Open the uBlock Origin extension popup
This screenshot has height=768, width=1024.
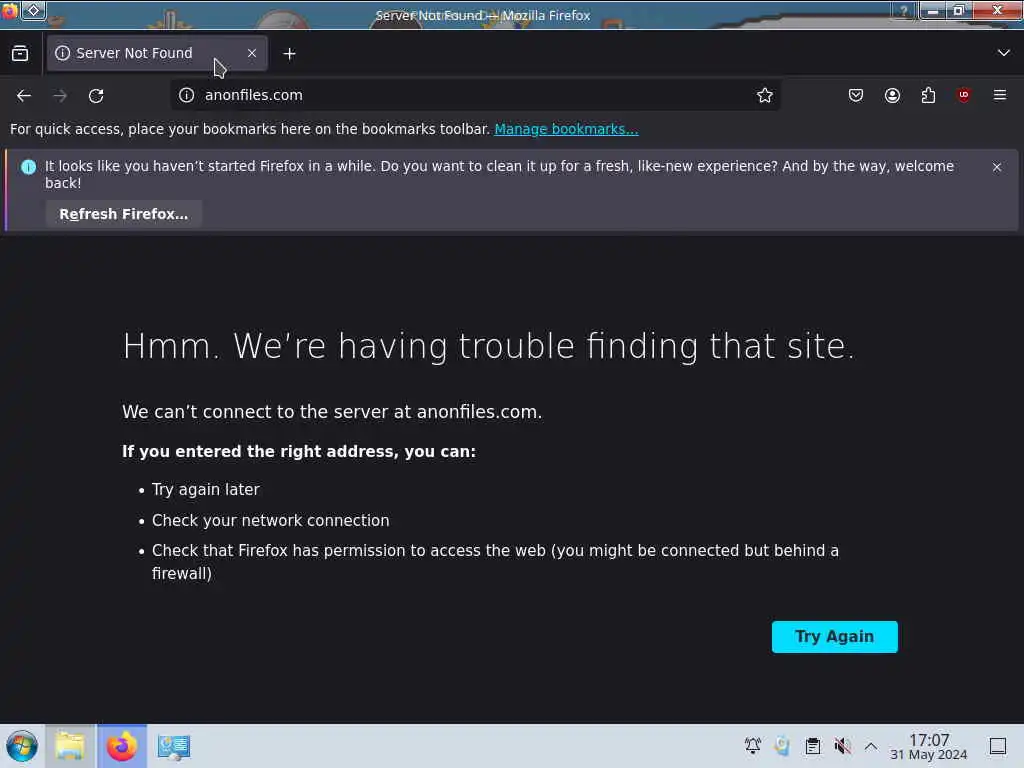(x=964, y=95)
